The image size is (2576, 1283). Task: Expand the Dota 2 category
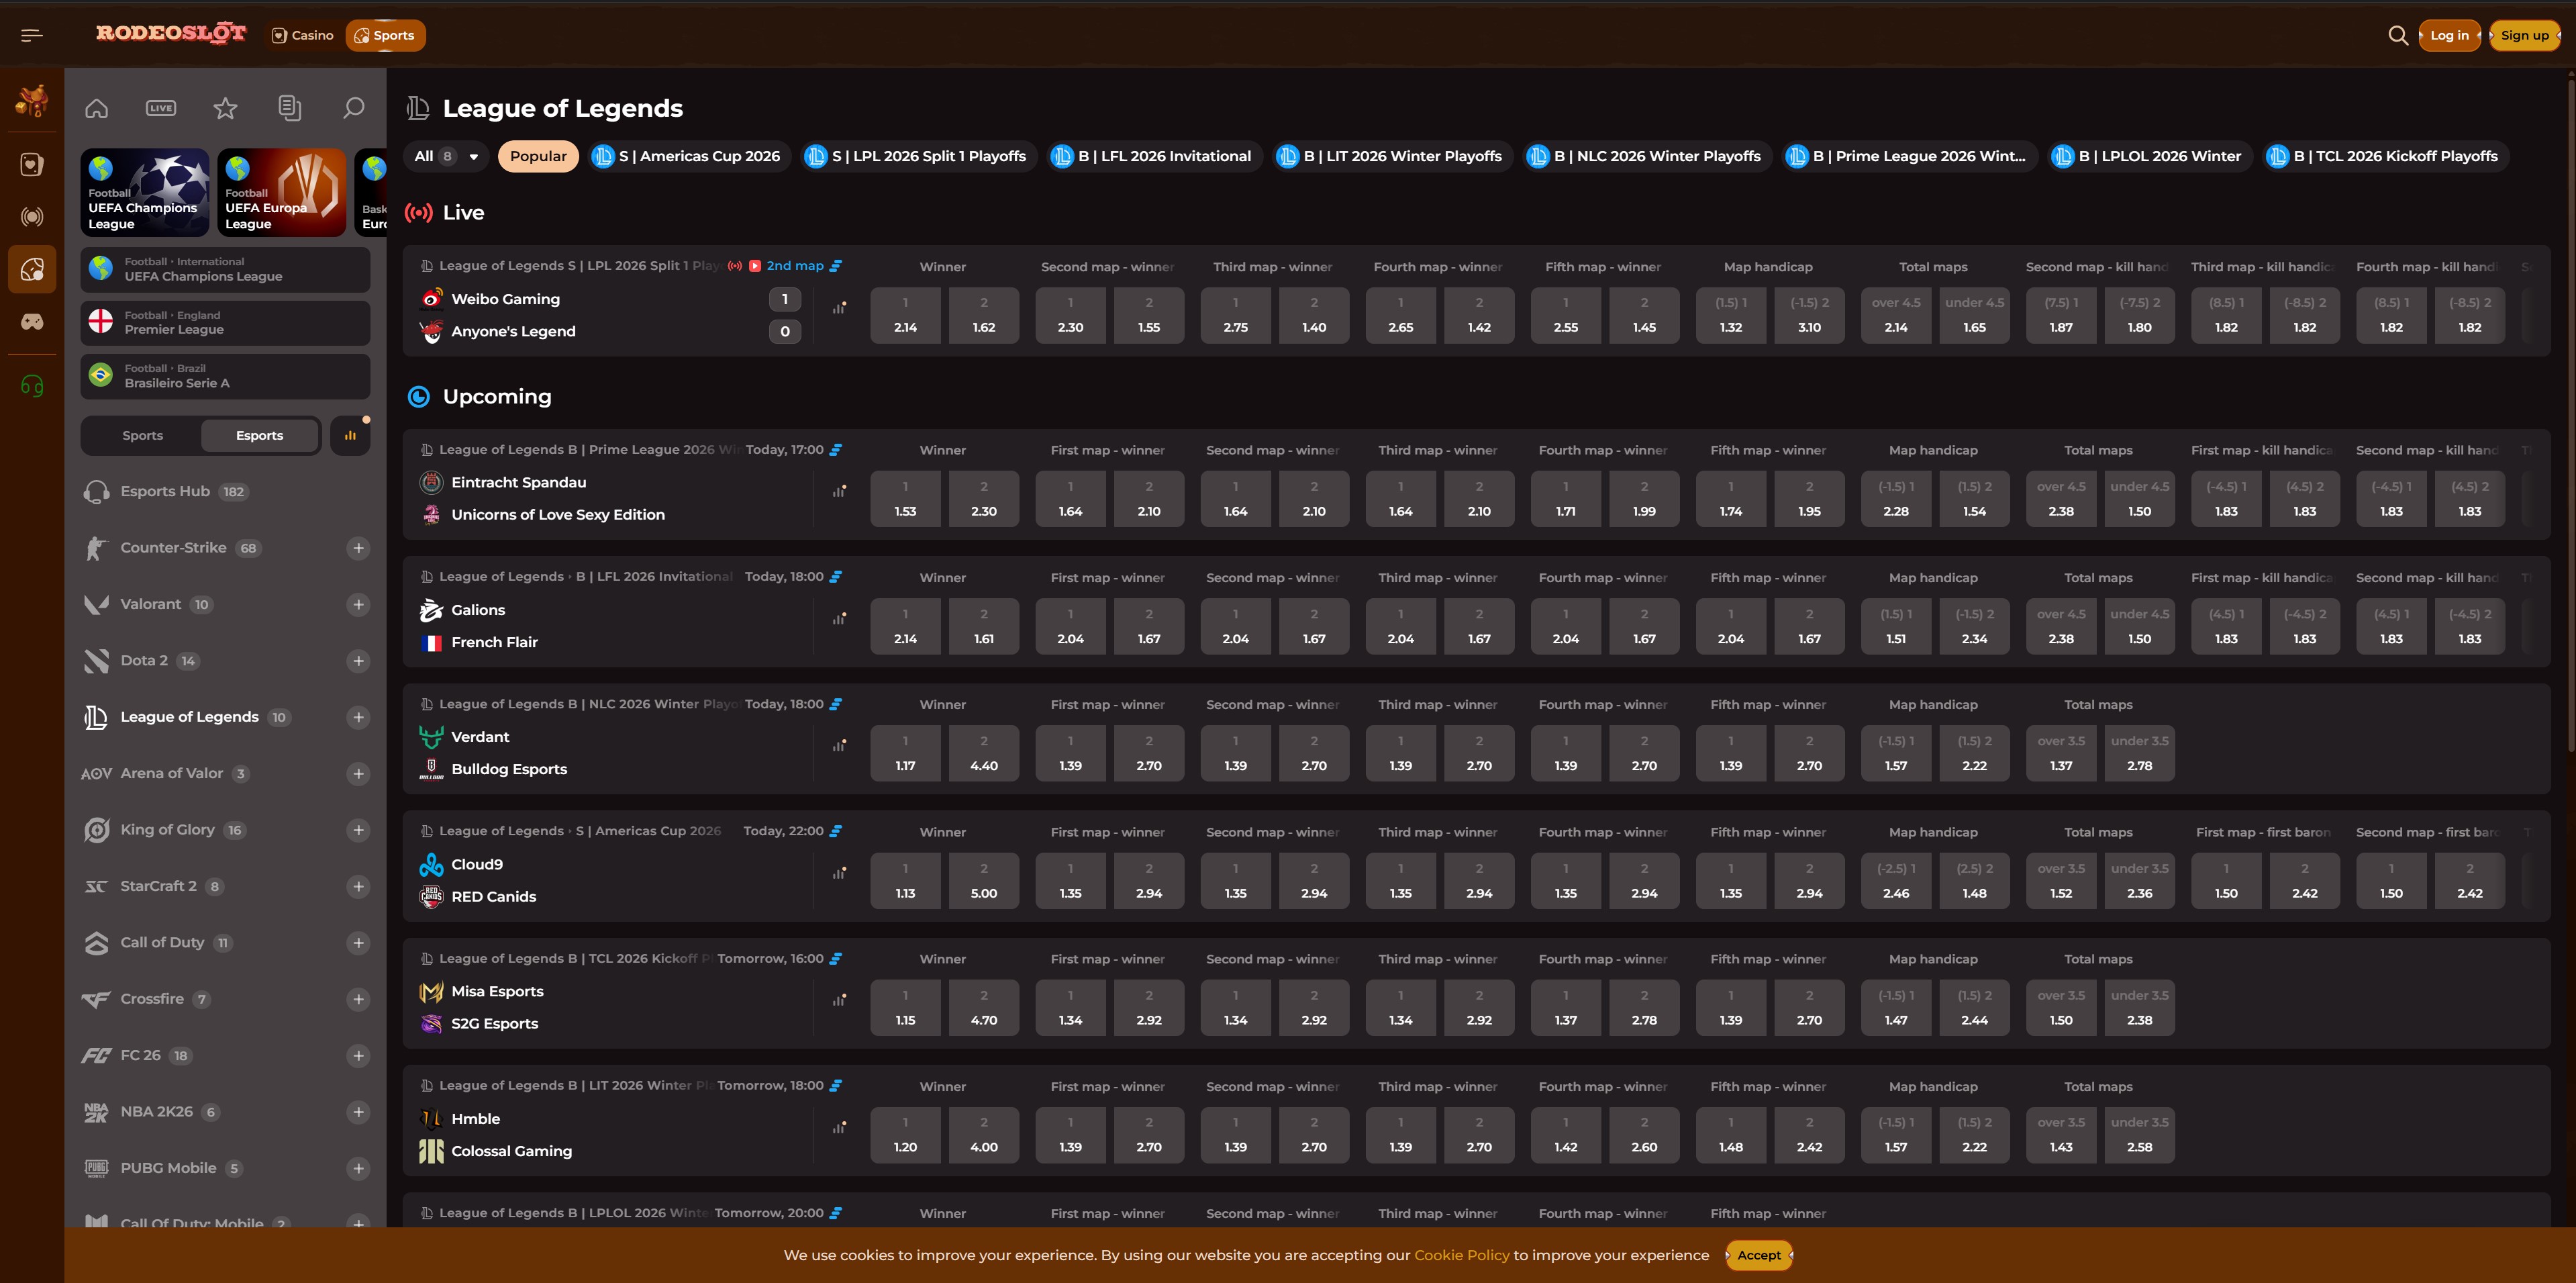click(x=358, y=661)
